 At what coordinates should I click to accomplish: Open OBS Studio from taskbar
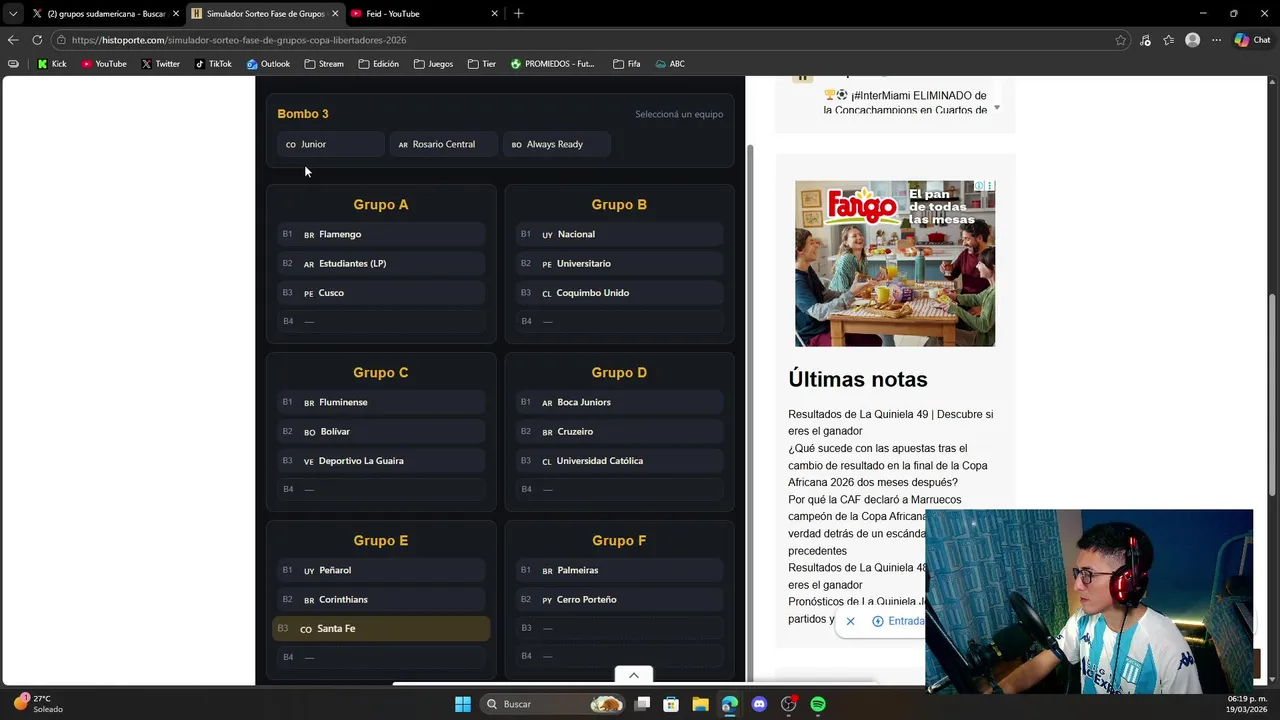pyautogui.click(x=789, y=704)
